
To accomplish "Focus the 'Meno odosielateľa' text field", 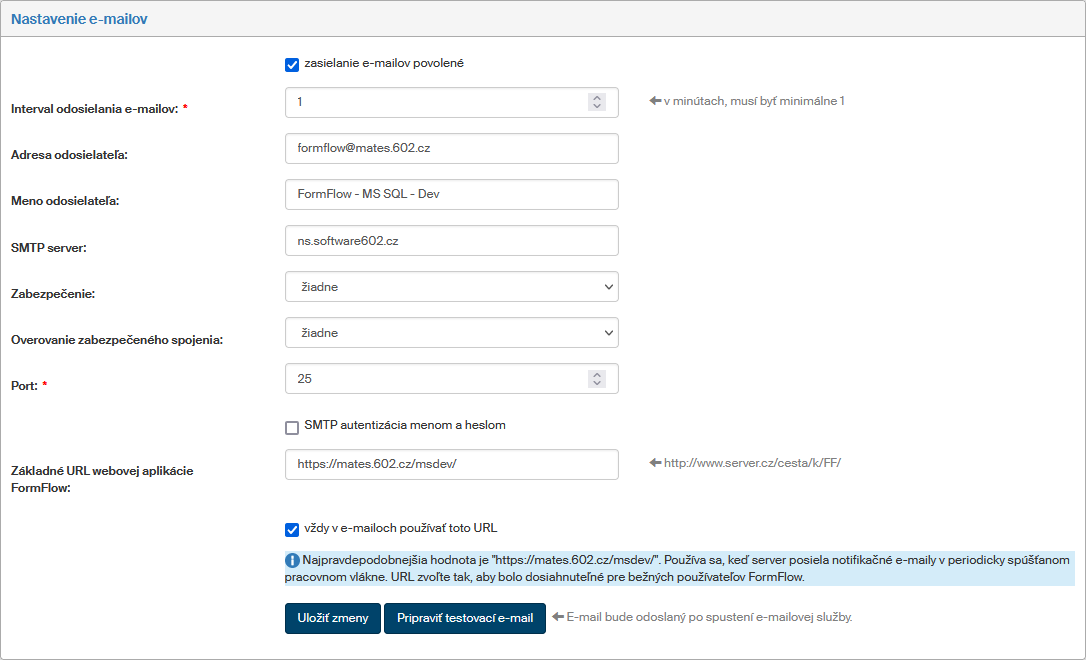I will (451, 194).
